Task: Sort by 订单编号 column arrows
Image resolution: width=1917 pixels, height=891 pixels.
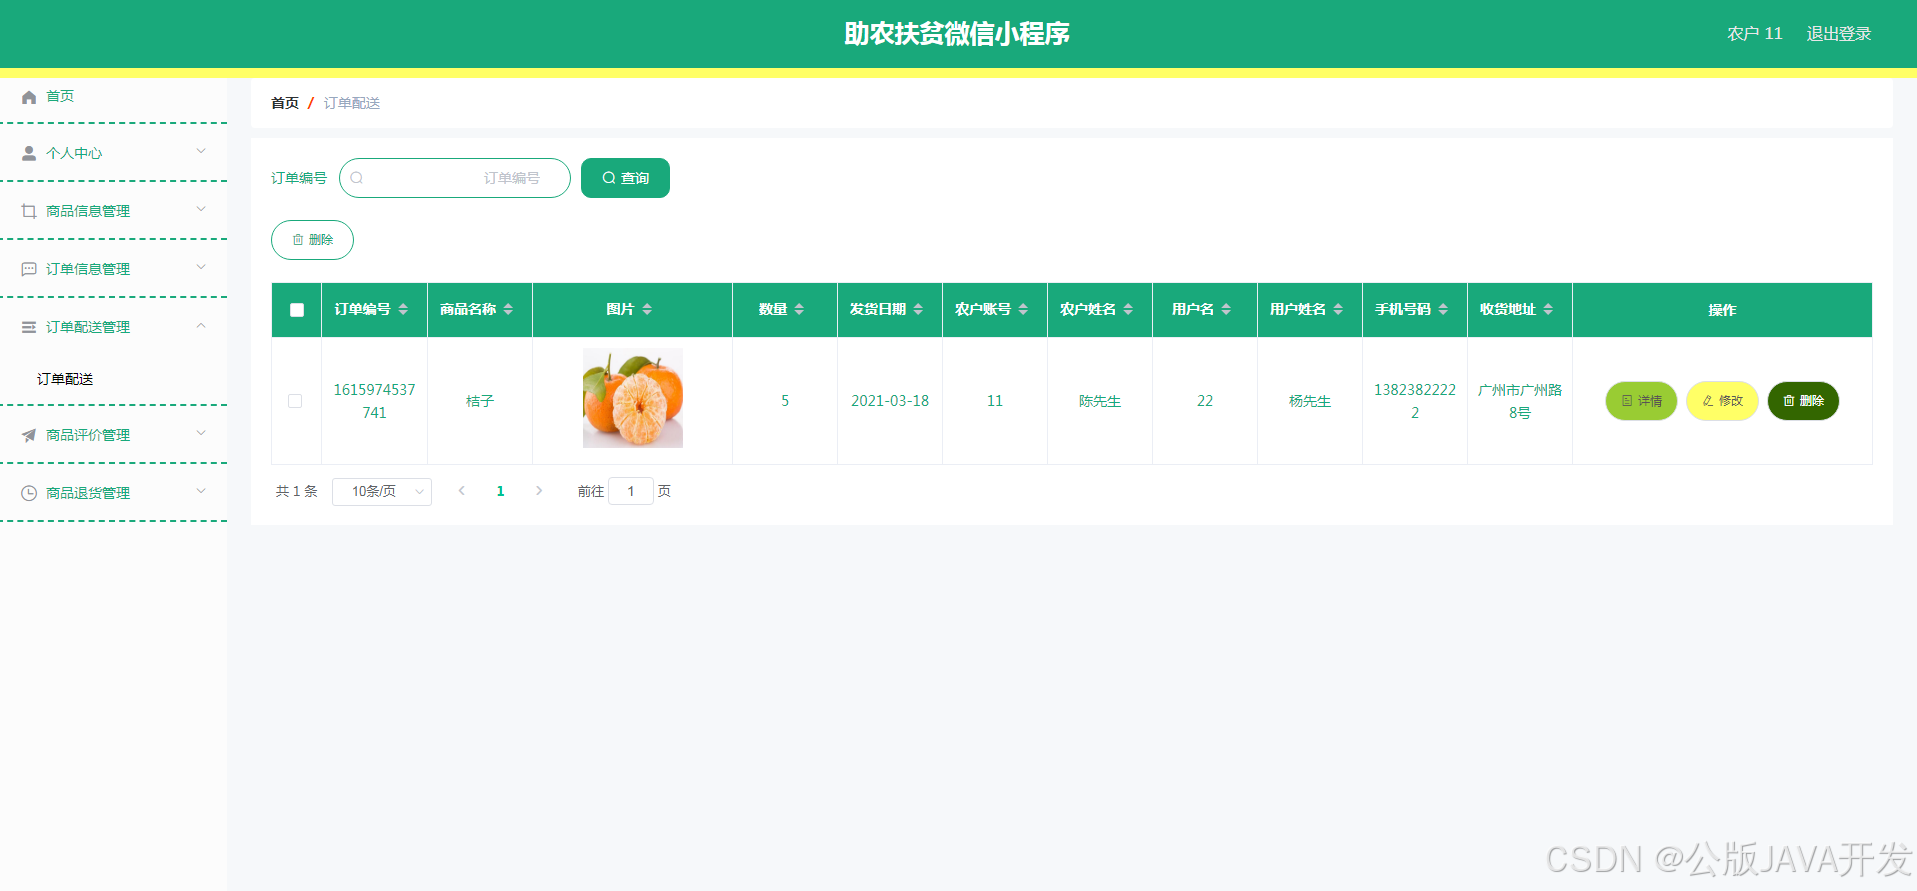Action: (403, 310)
